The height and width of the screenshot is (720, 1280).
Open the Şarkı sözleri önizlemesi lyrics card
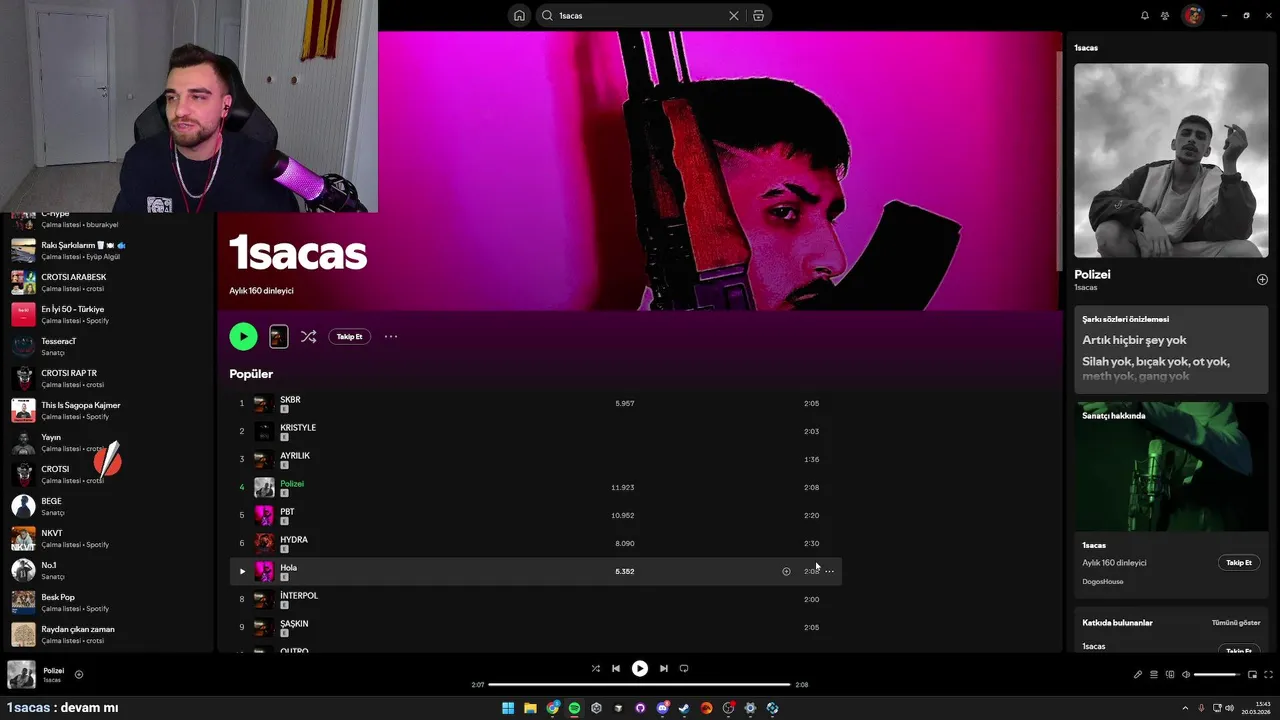tap(1171, 350)
